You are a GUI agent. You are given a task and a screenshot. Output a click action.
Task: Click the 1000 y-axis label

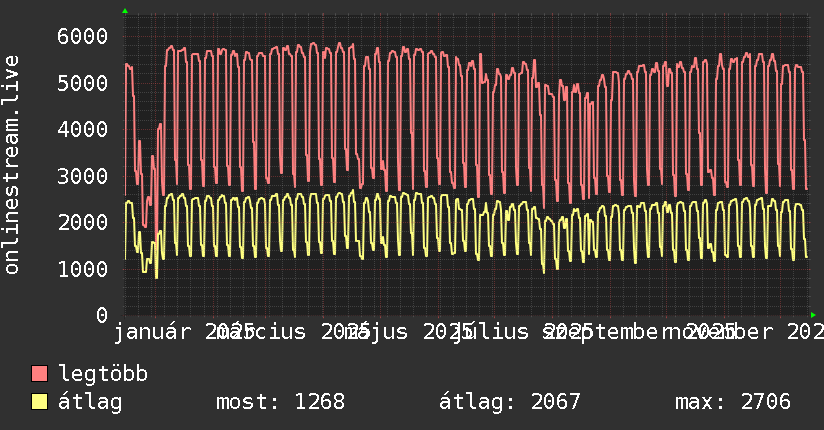tap(83, 269)
